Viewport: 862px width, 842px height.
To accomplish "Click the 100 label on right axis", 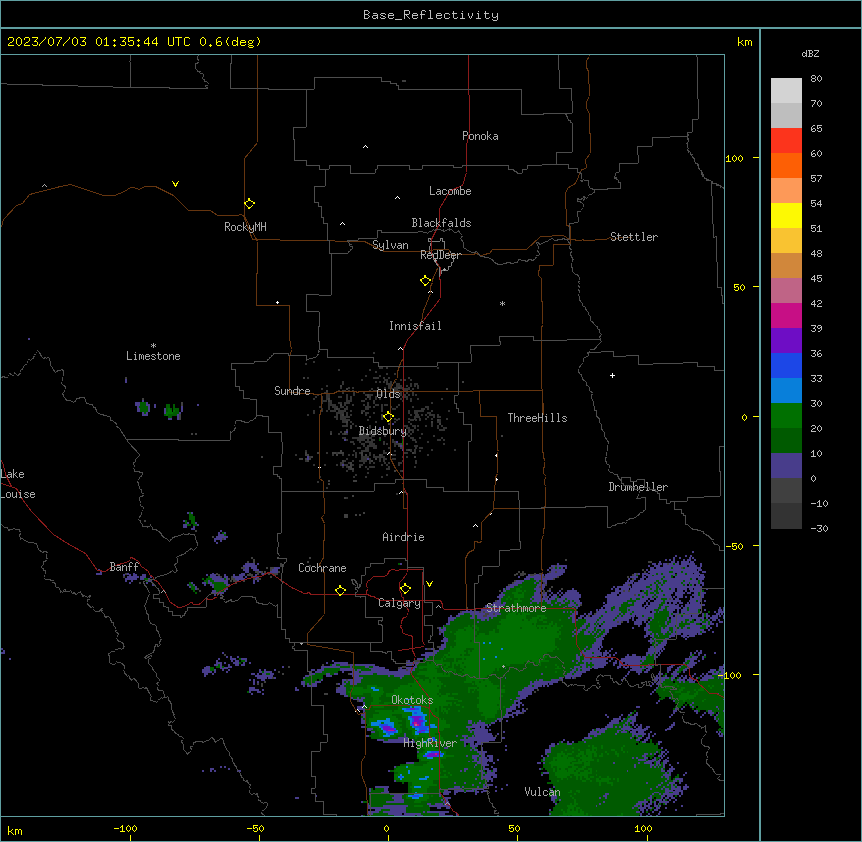I will point(734,158).
